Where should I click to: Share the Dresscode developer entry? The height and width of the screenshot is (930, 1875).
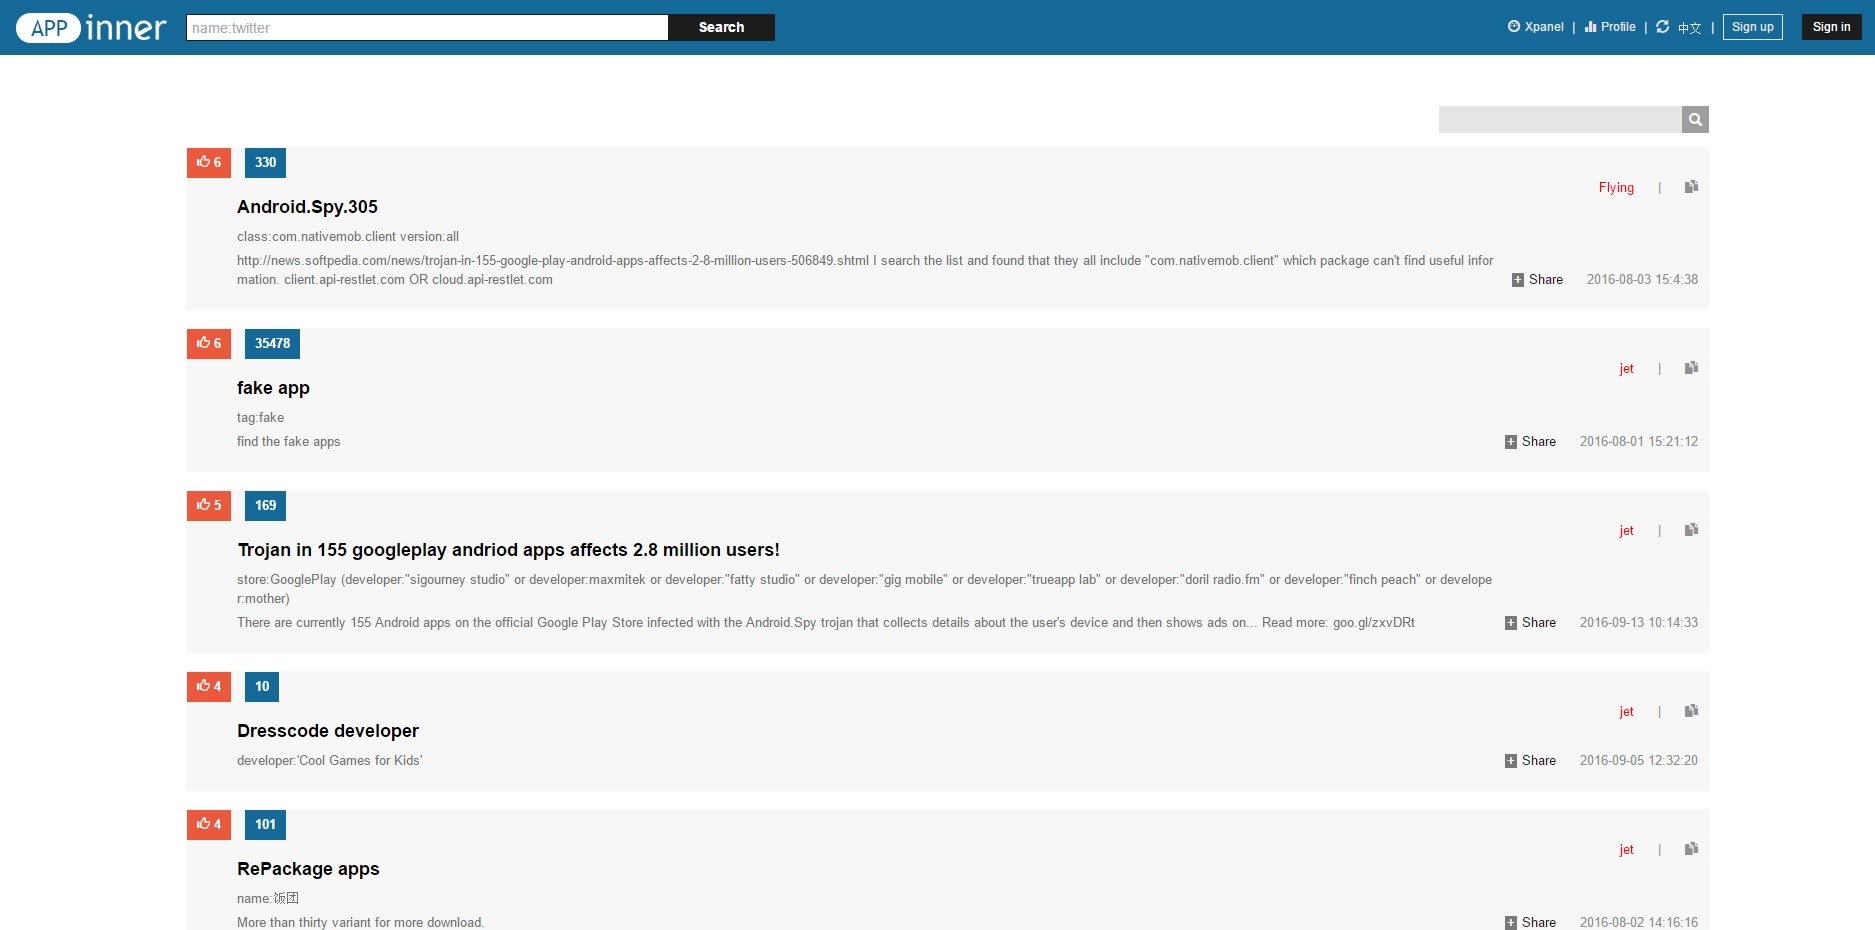1531,761
